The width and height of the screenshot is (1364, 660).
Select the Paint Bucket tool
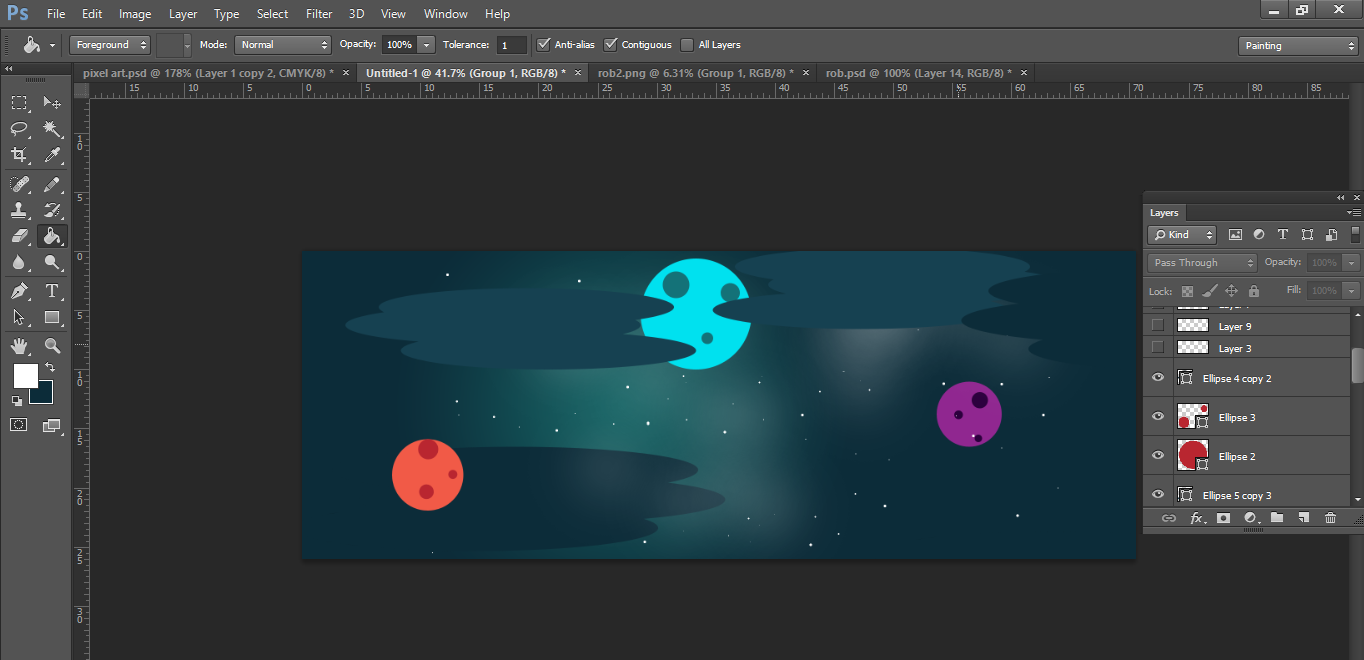pos(52,236)
